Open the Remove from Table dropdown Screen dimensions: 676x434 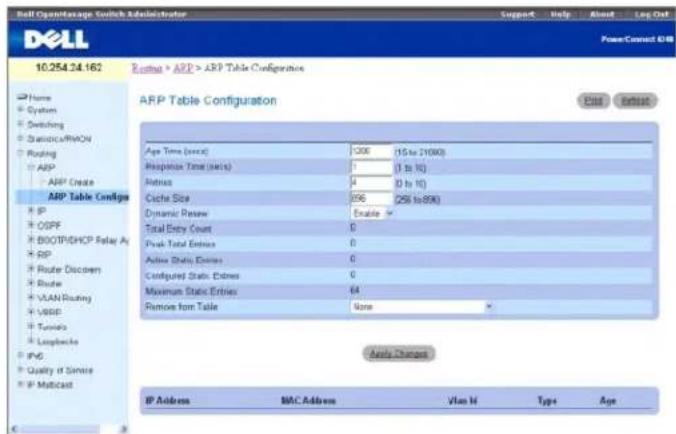(421, 306)
